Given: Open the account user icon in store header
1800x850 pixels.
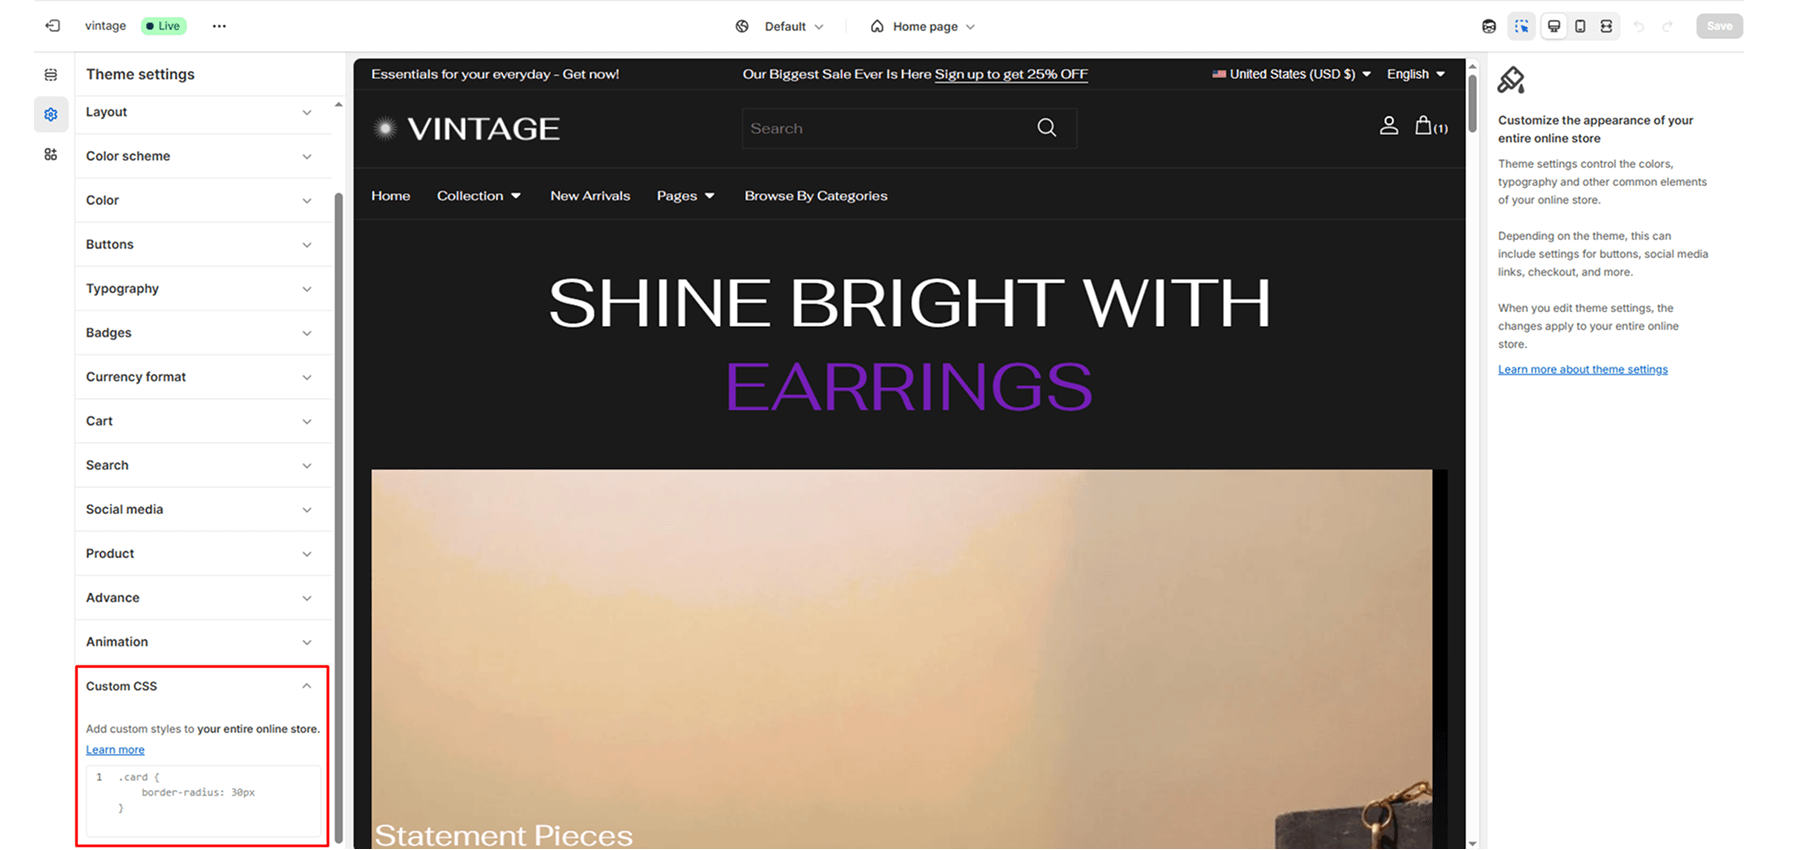Looking at the screenshot, I should 1389,126.
